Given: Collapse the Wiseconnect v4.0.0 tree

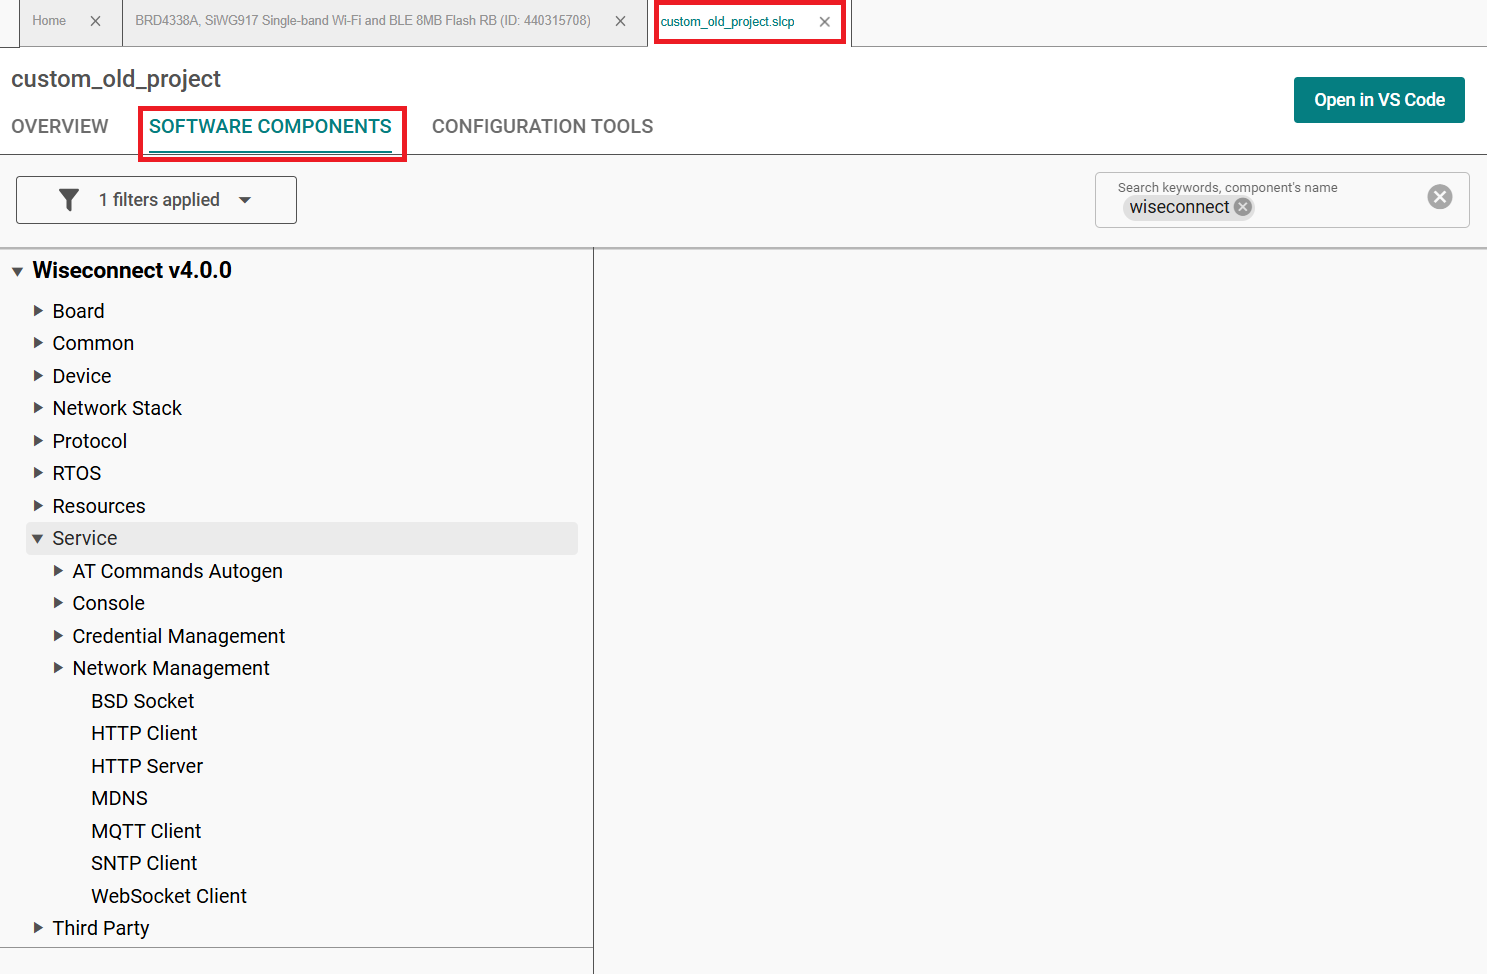Looking at the screenshot, I should pyautogui.click(x=17, y=271).
